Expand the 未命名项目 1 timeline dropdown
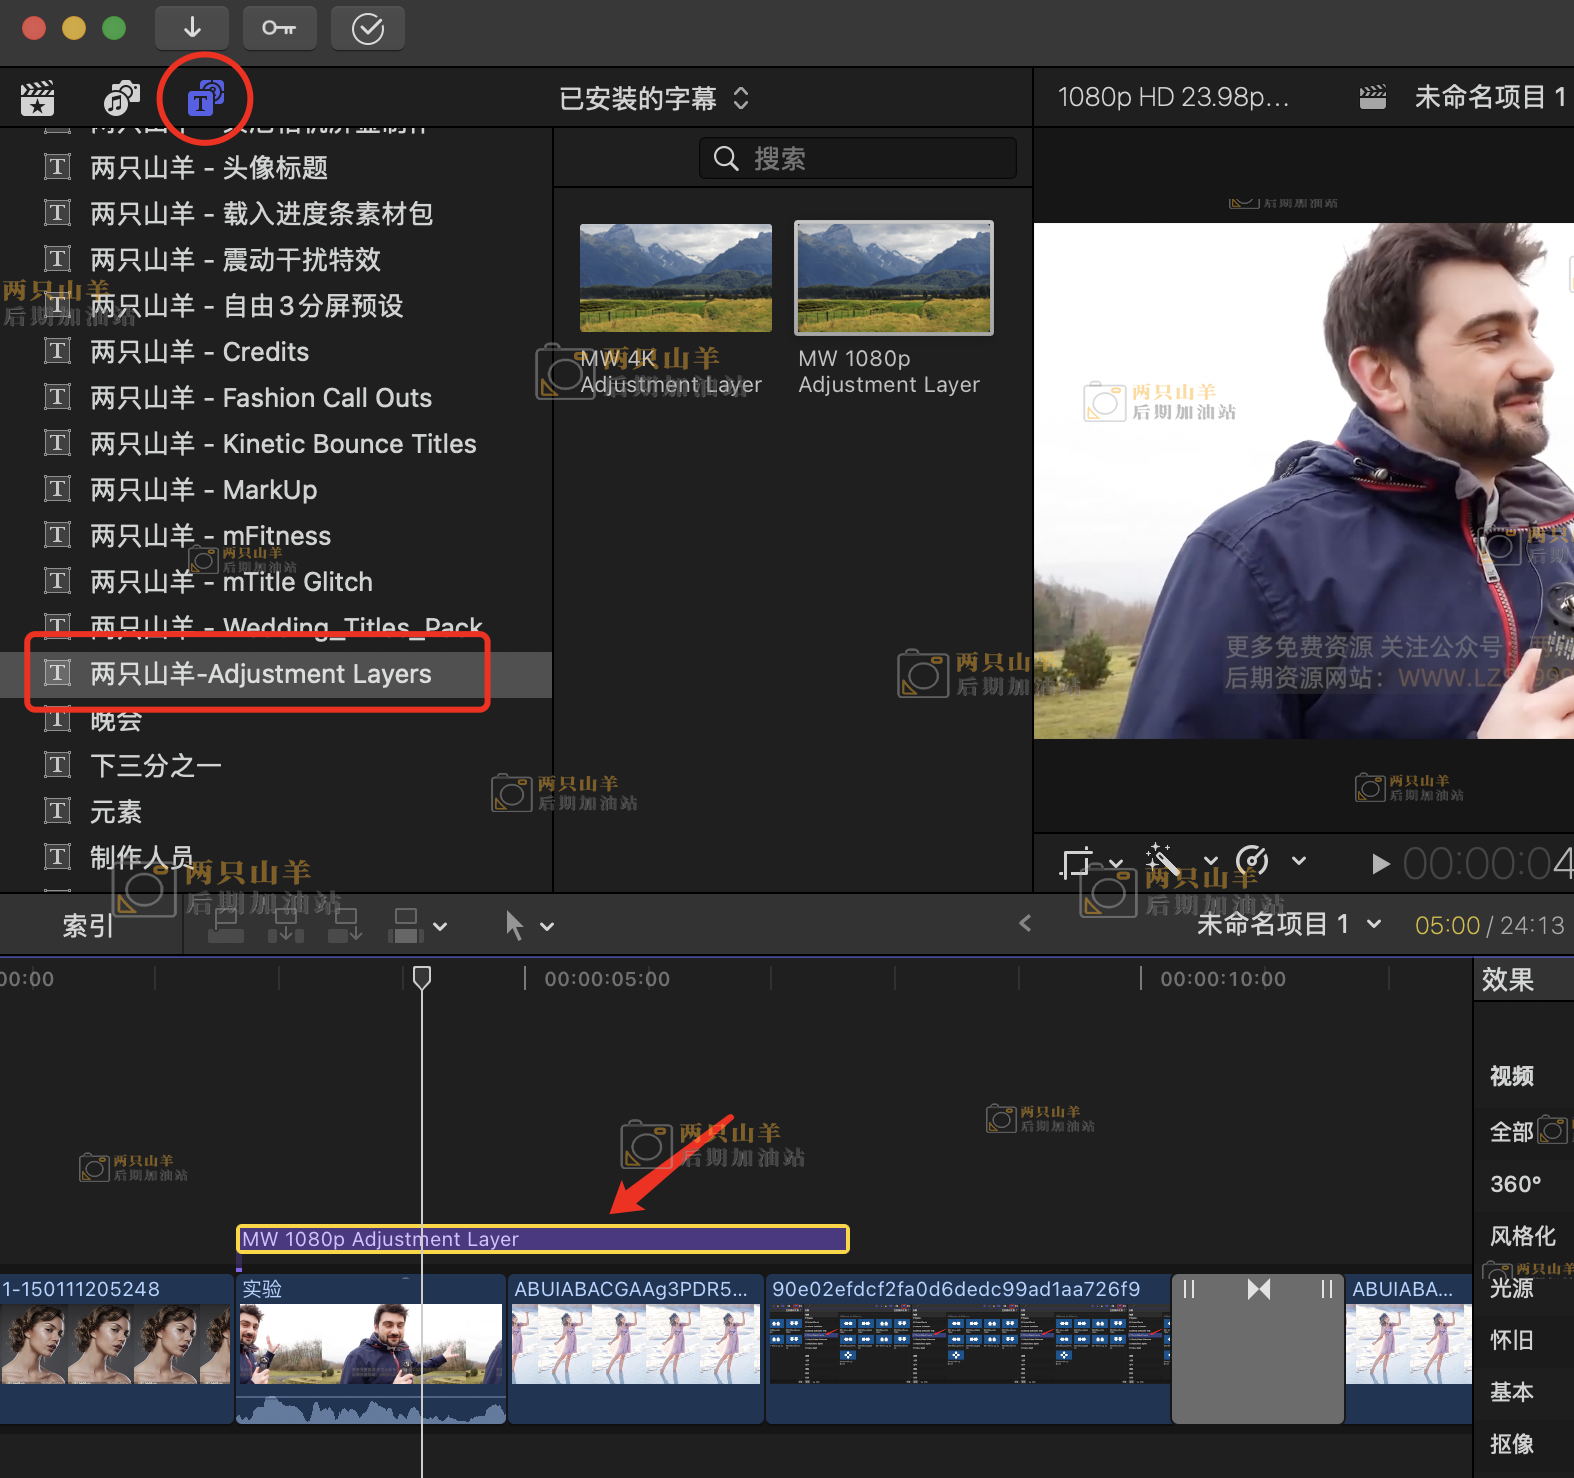 pos(1374,924)
